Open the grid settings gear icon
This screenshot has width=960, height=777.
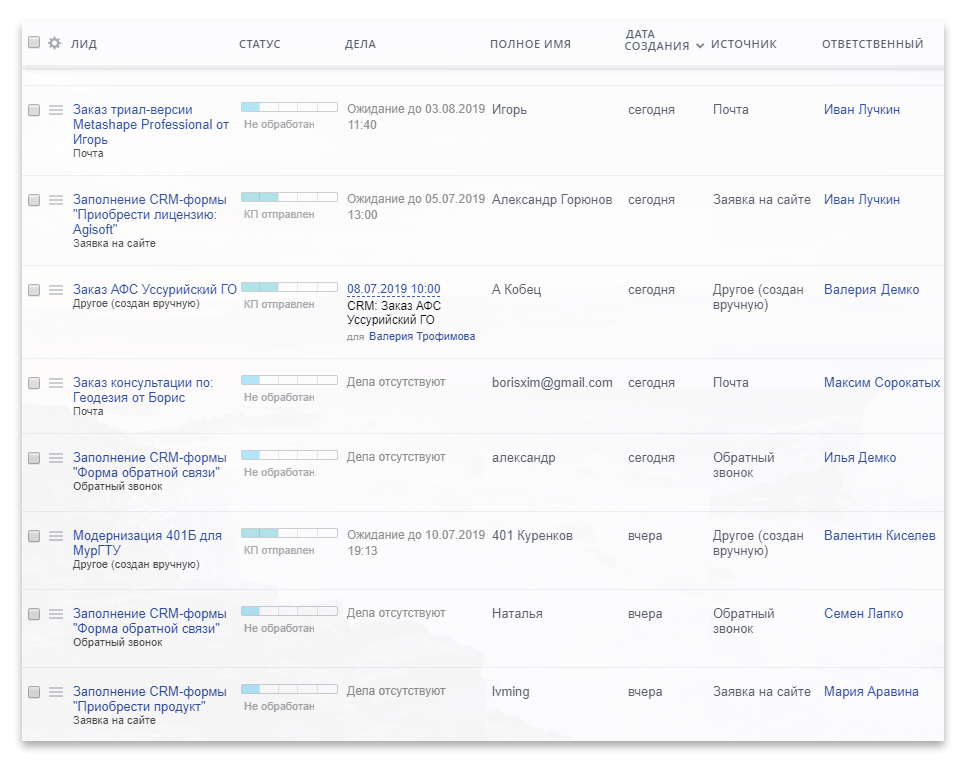tap(54, 43)
